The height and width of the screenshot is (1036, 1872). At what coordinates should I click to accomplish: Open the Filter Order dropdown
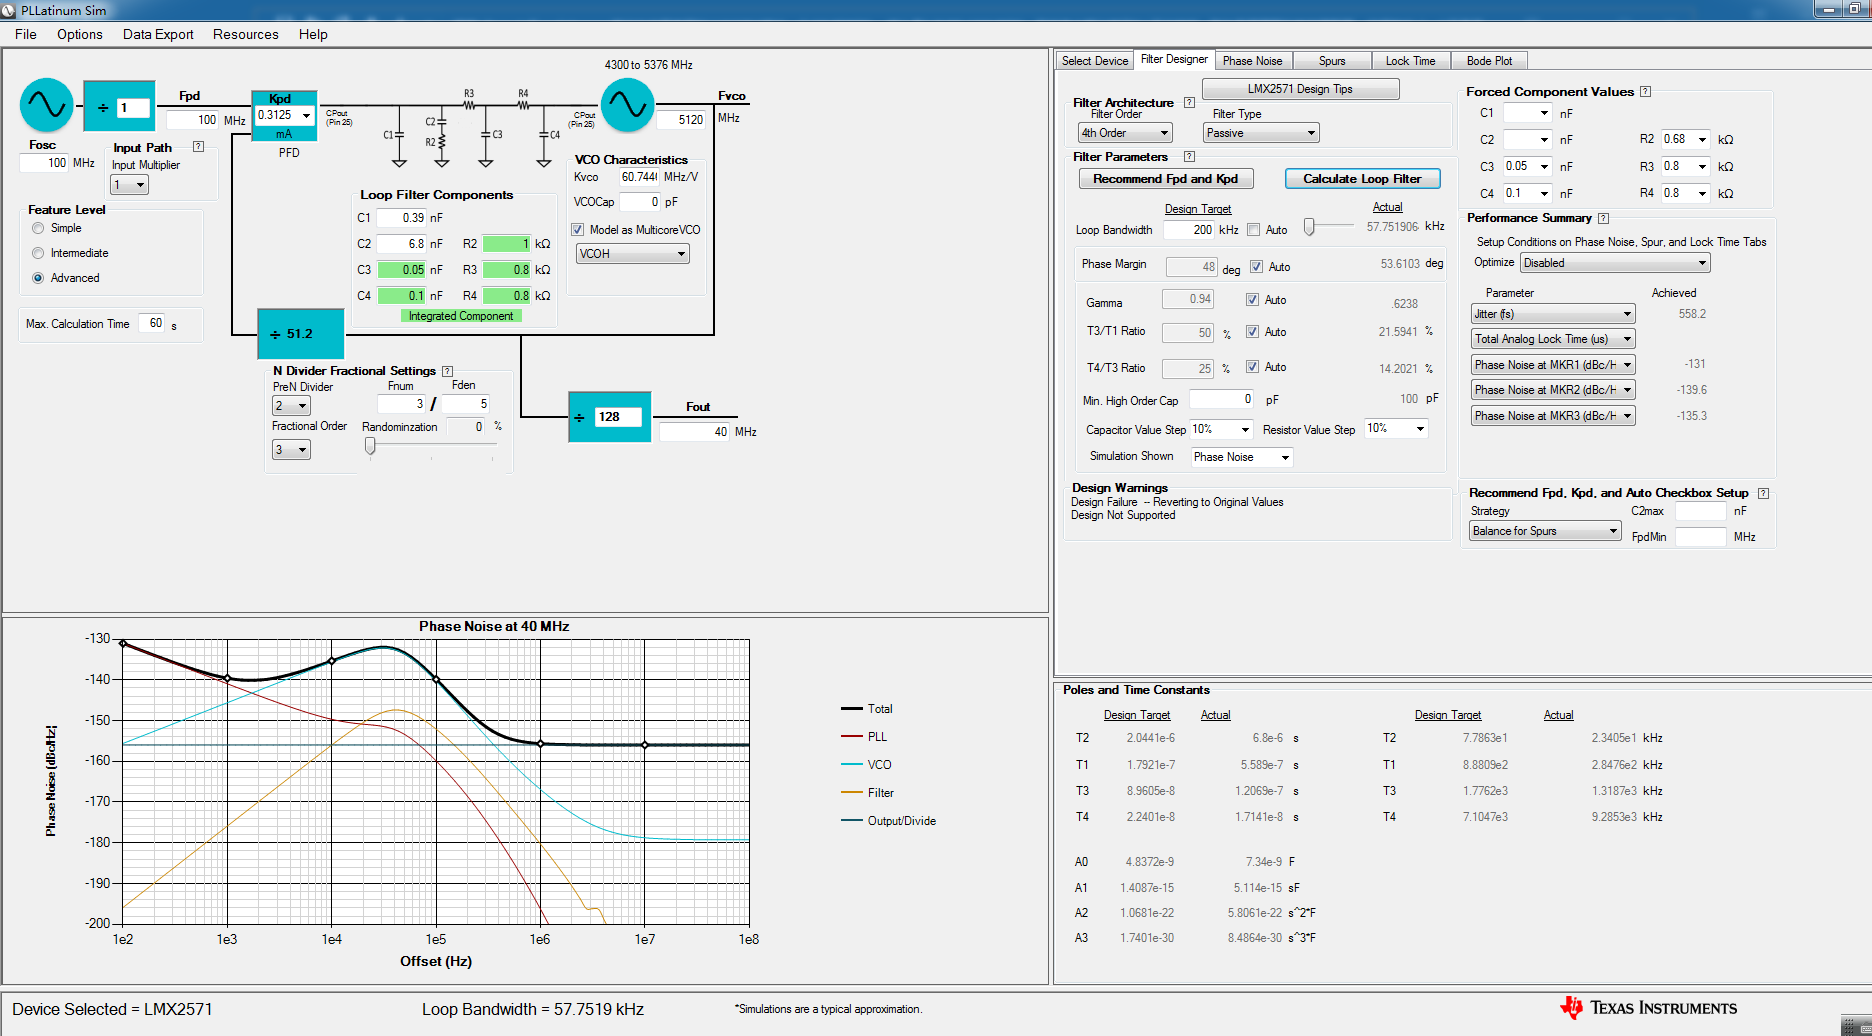click(x=1125, y=133)
